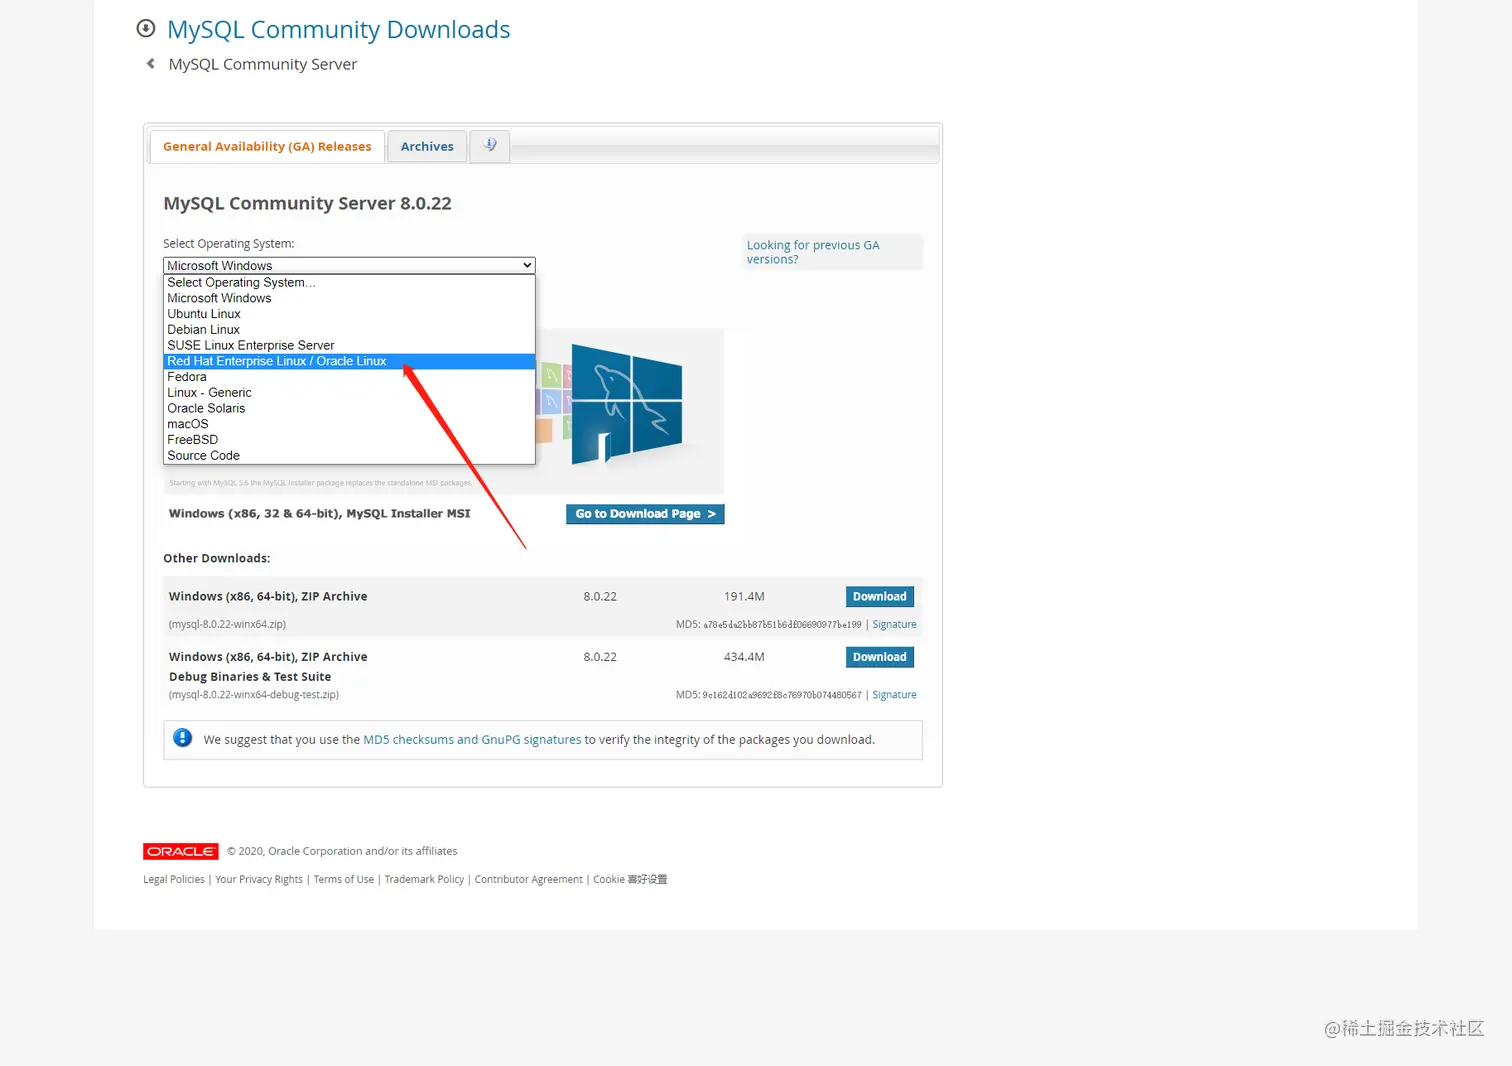
Task: Open the Archives tab
Action: pyautogui.click(x=427, y=146)
